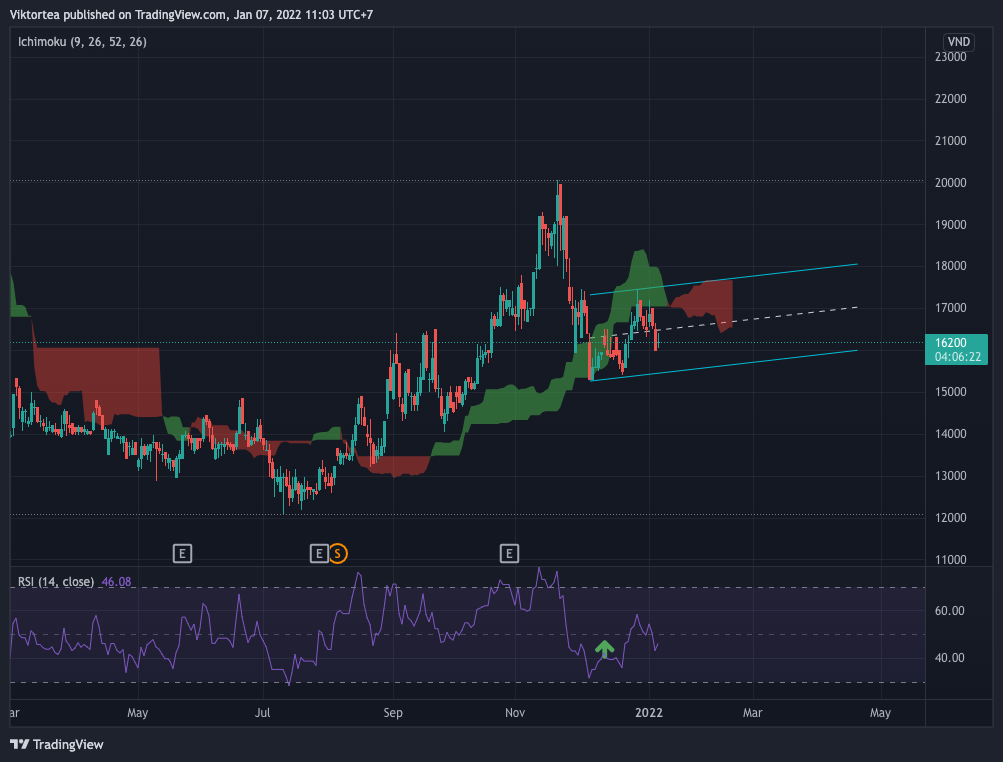Click the published by Viktortea header text
The width and height of the screenshot is (1003, 762).
191,14
